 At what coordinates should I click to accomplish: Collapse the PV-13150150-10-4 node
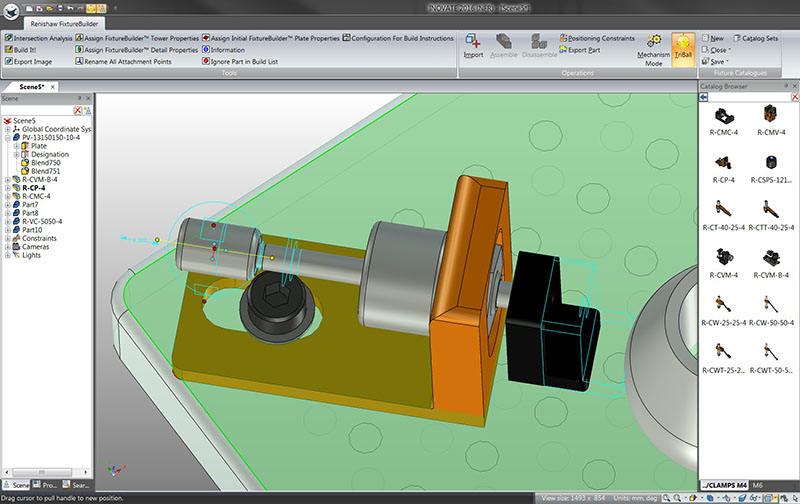[x=8, y=137]
